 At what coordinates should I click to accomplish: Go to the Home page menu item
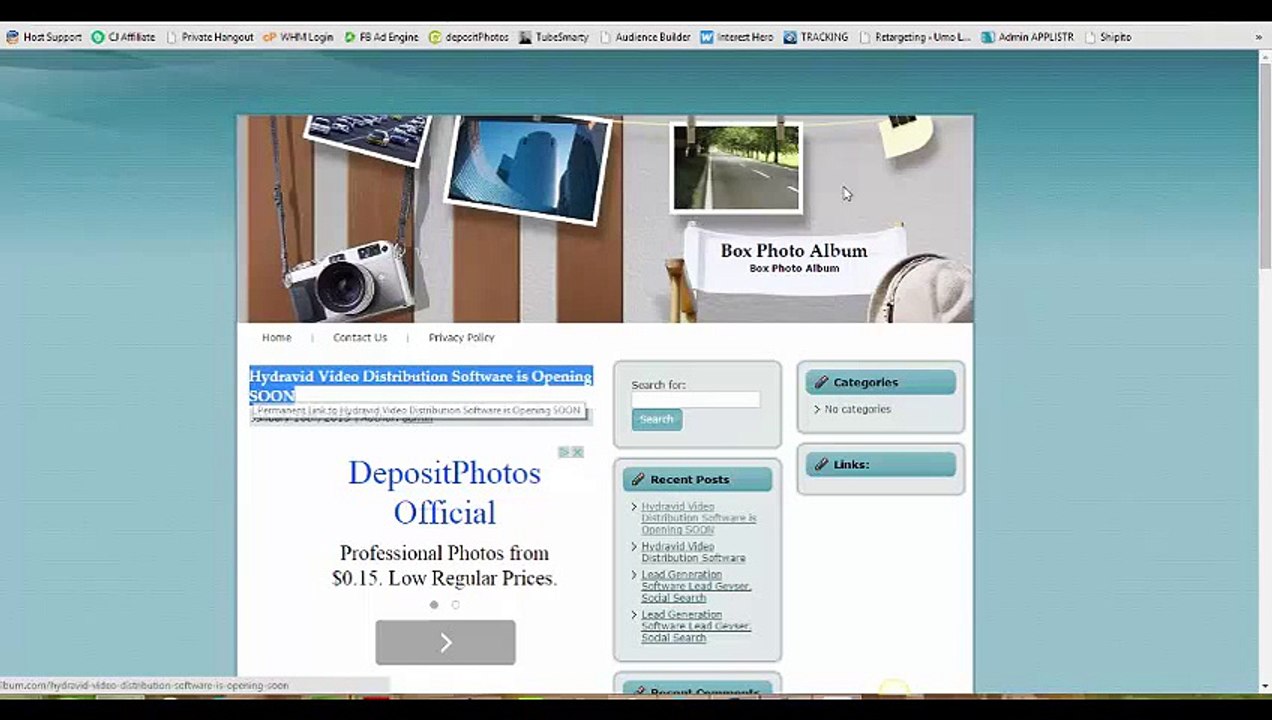(276, 338)
